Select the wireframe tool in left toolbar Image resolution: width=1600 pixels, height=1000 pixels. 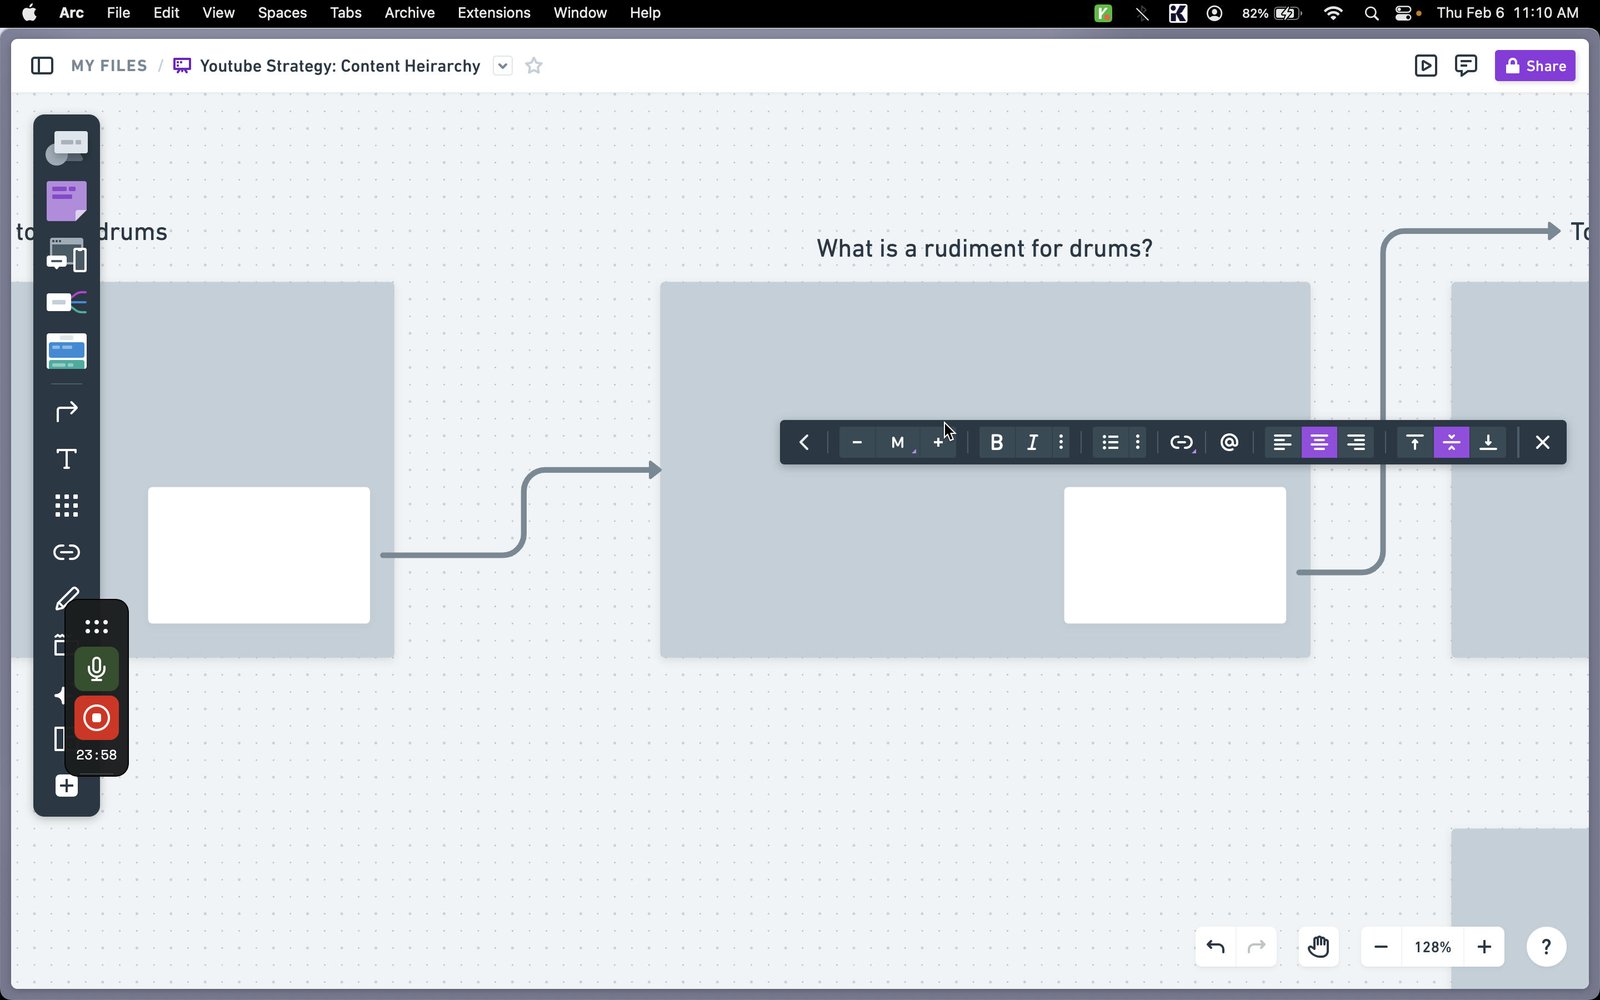(x=66, y=255)
